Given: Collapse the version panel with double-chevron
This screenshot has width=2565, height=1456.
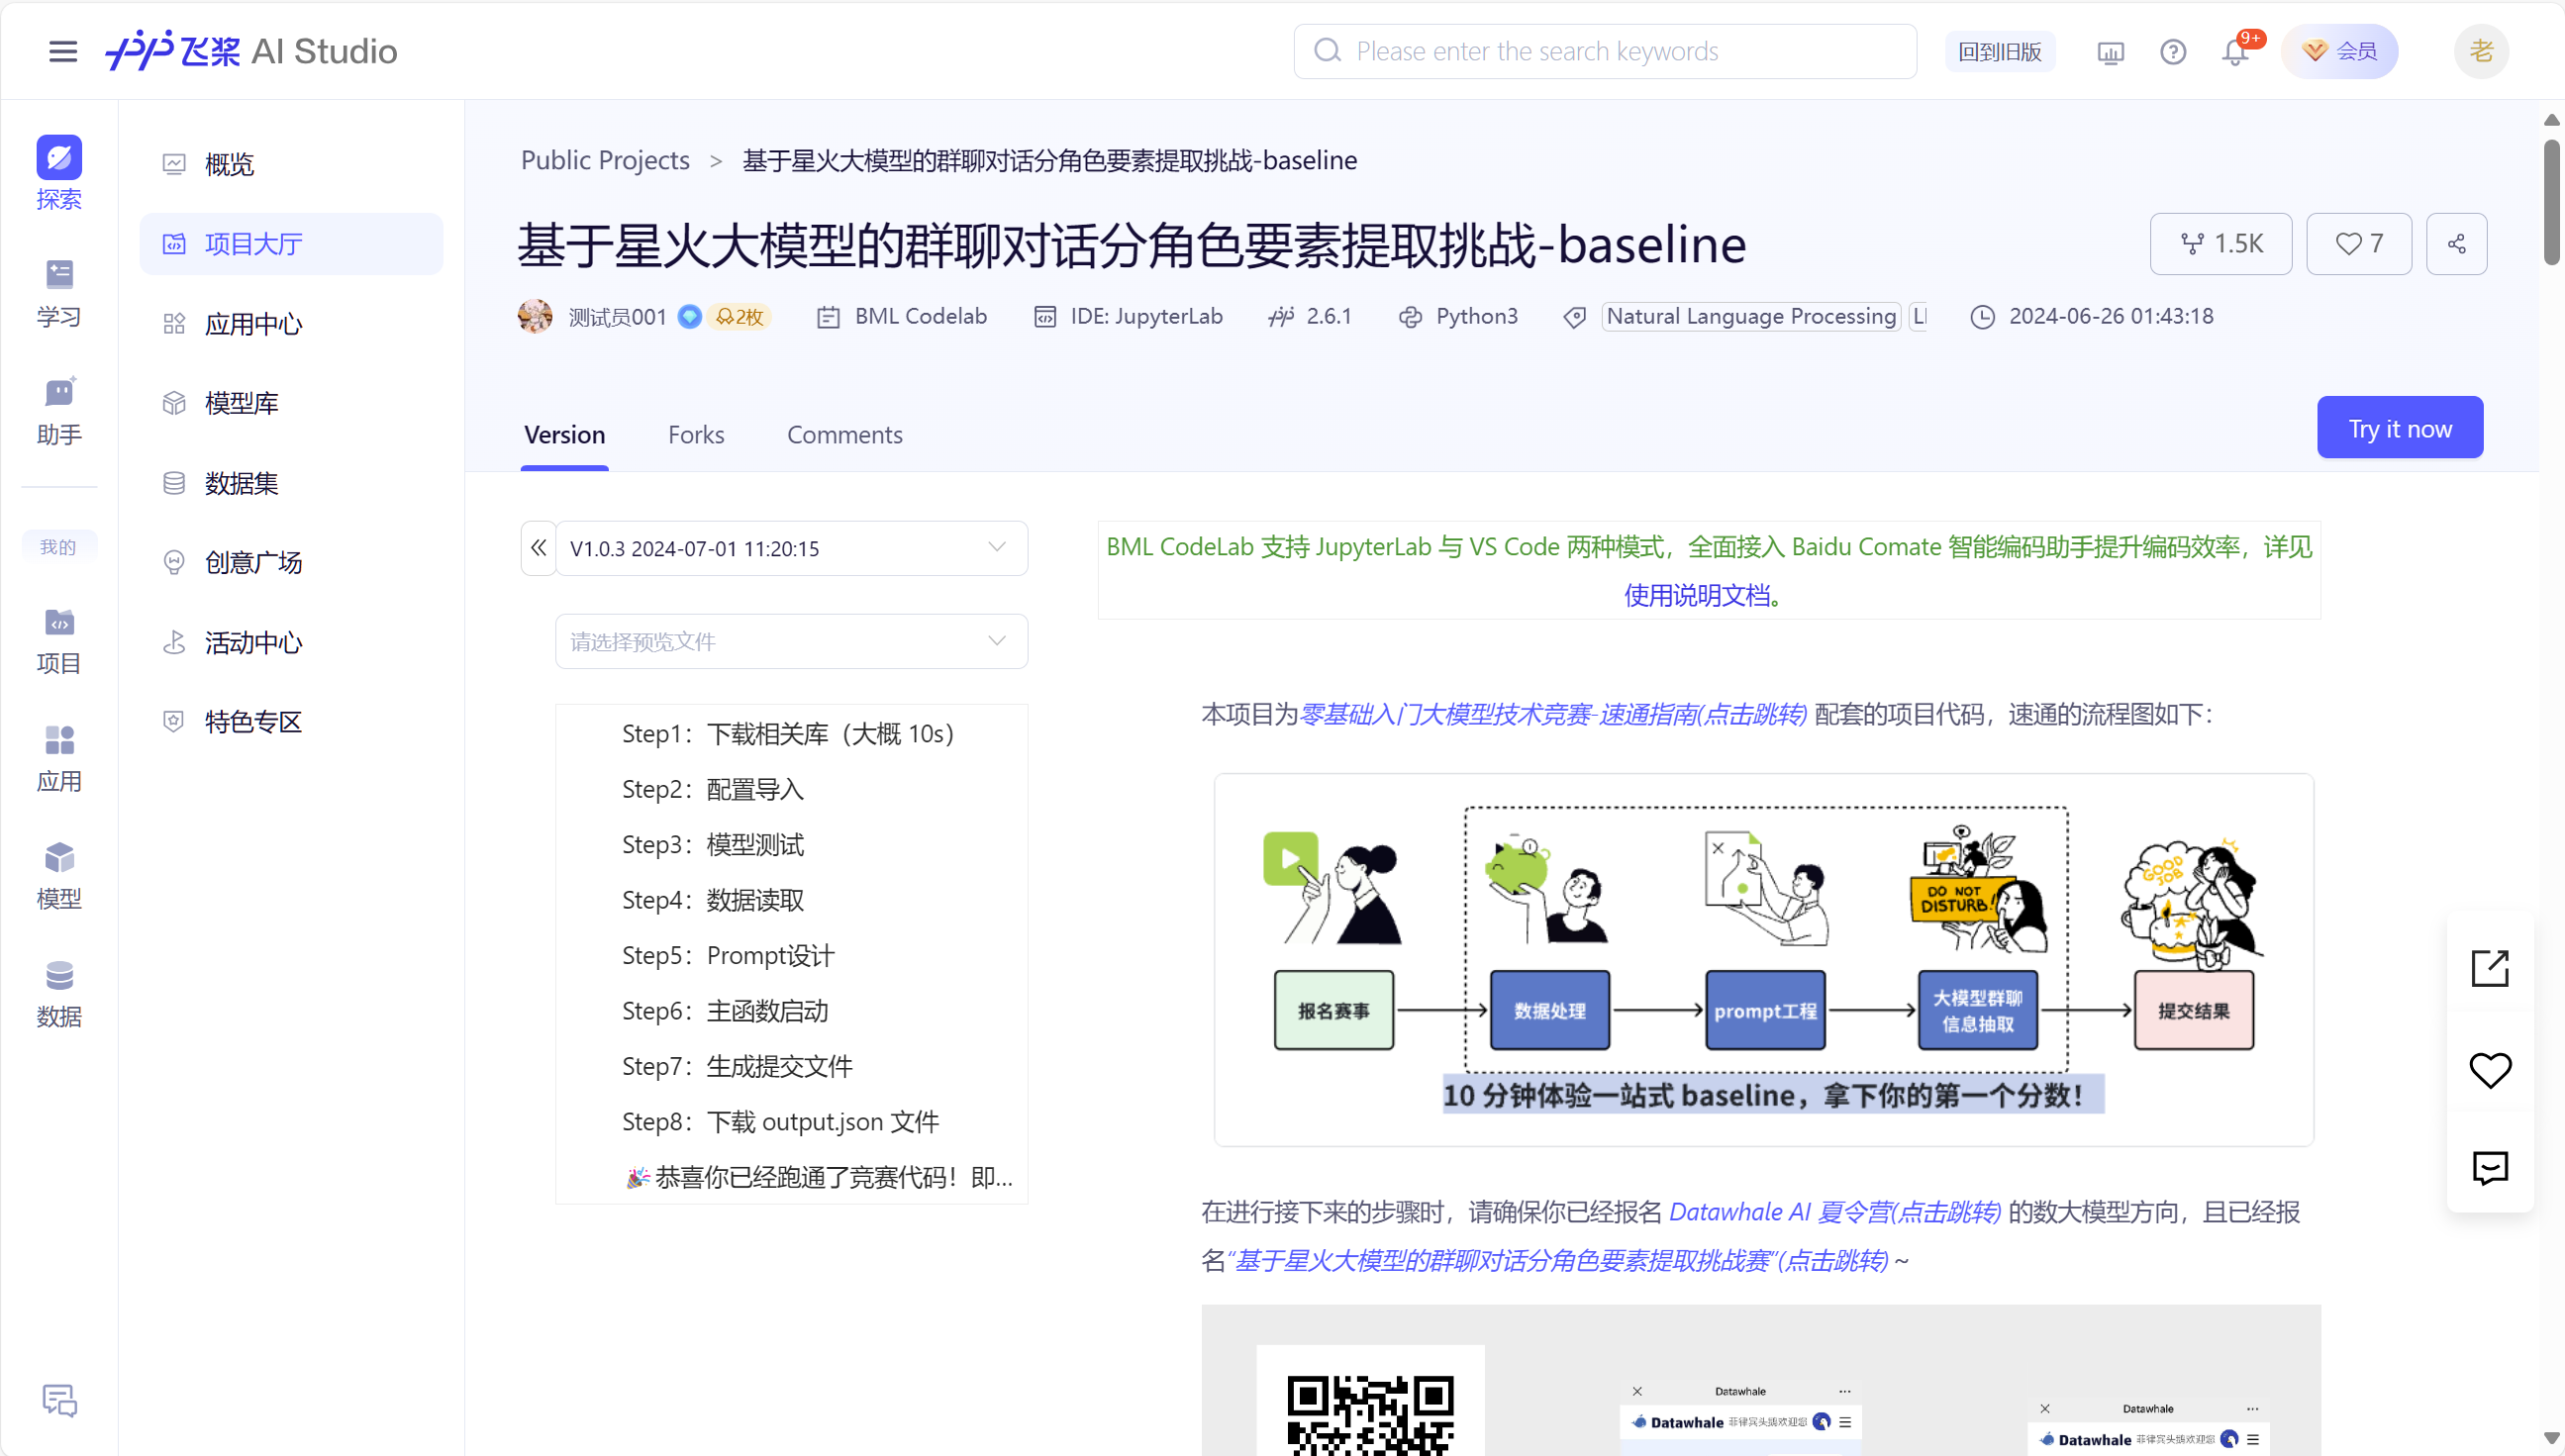Looking at the screenshot, I should tap(538, 548).
